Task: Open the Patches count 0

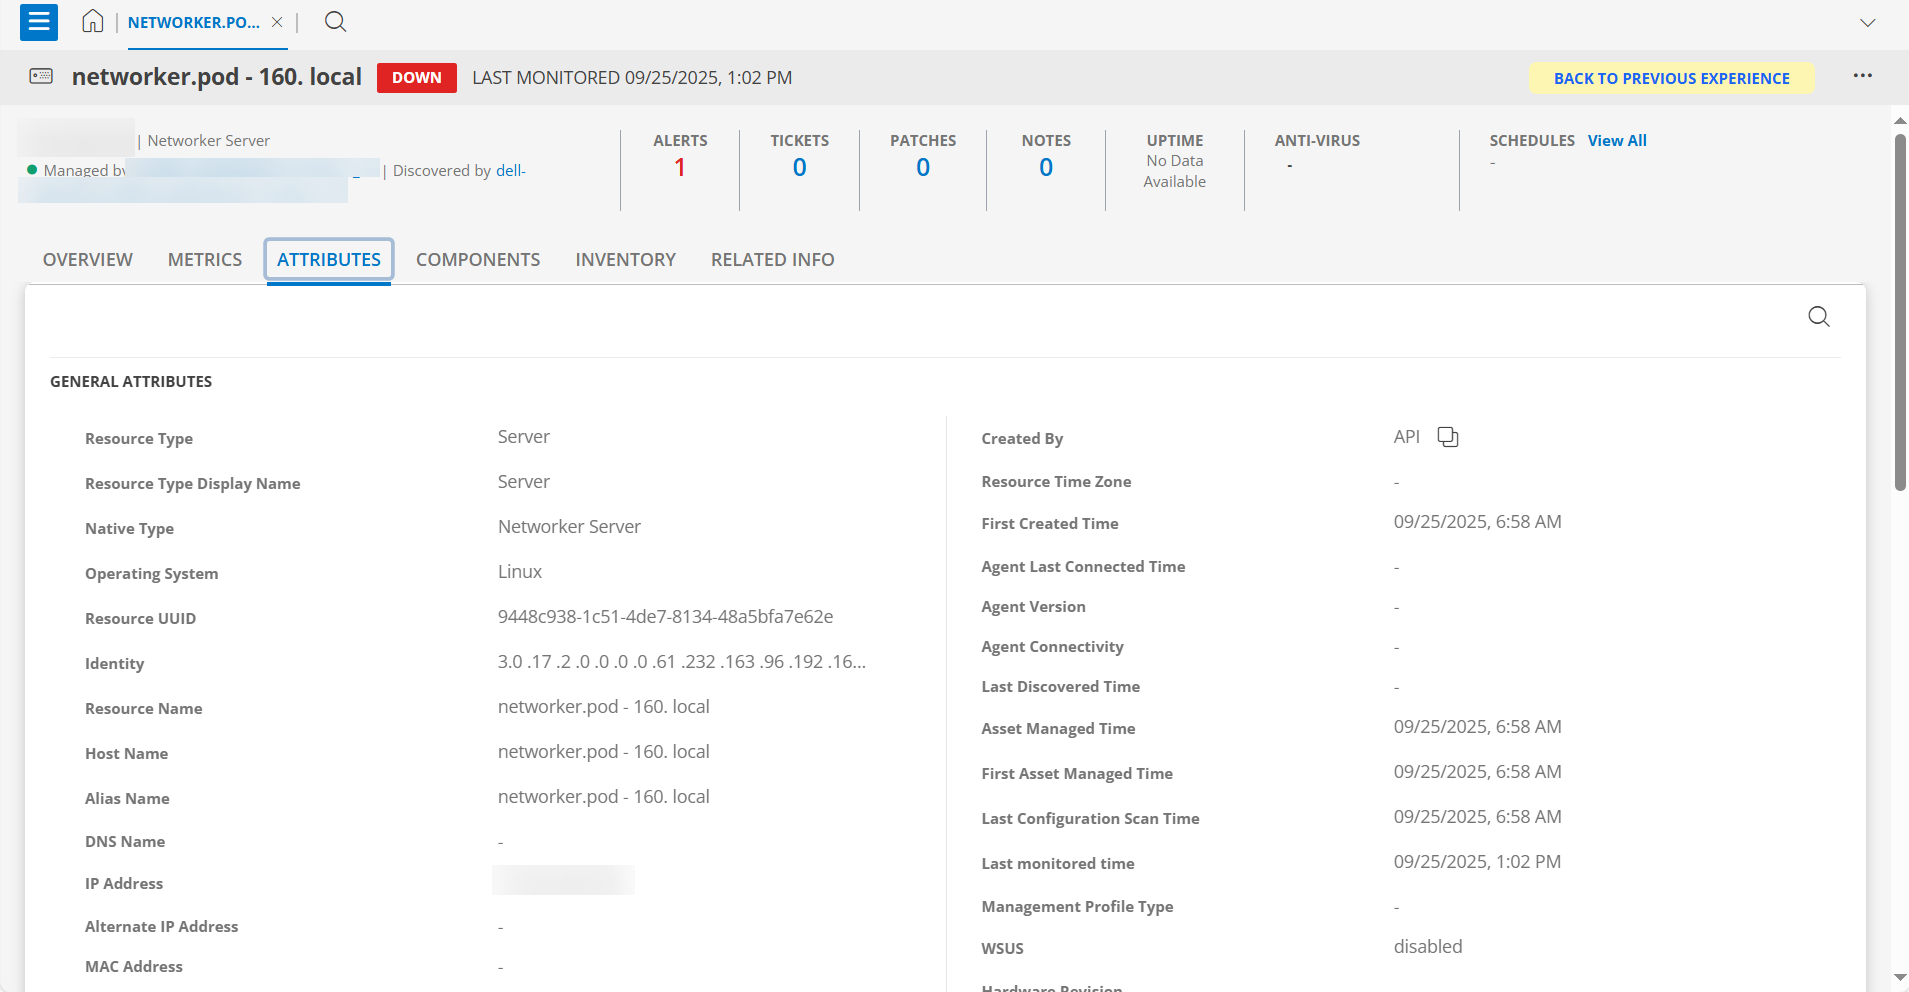Action: 923,167
